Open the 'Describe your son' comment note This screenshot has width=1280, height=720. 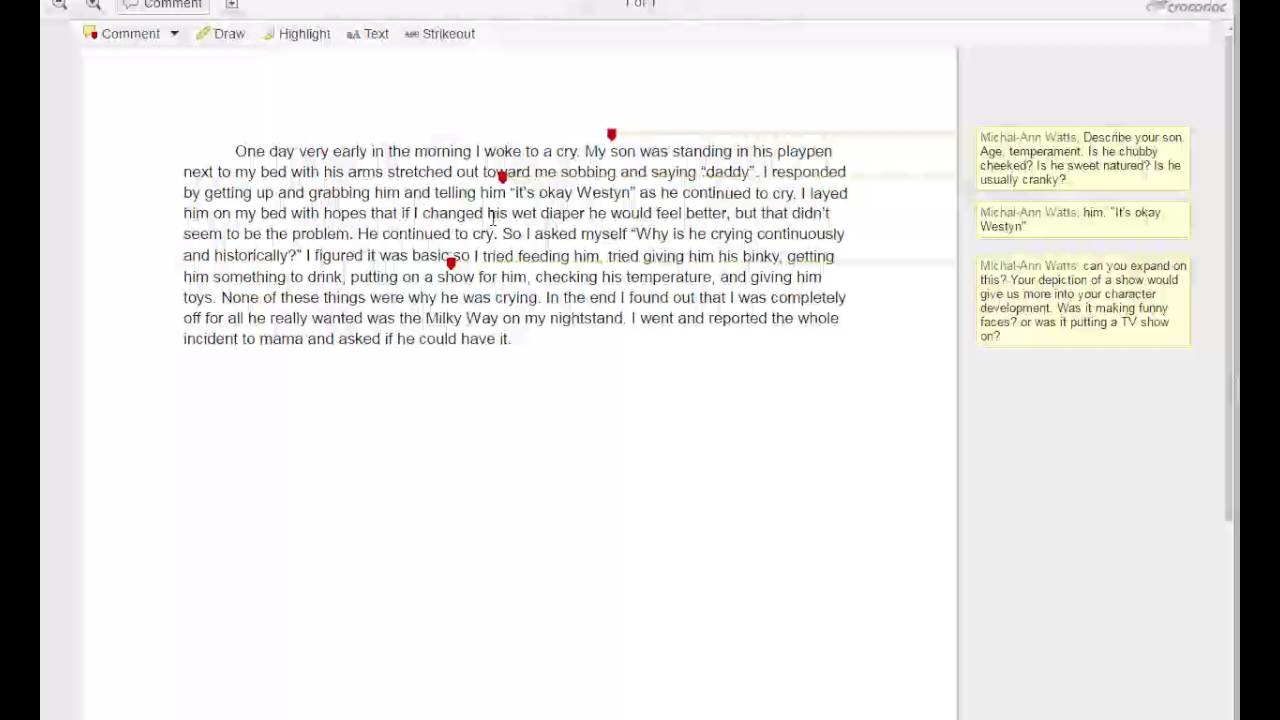pyautogui.click(x=1083, y=158)
